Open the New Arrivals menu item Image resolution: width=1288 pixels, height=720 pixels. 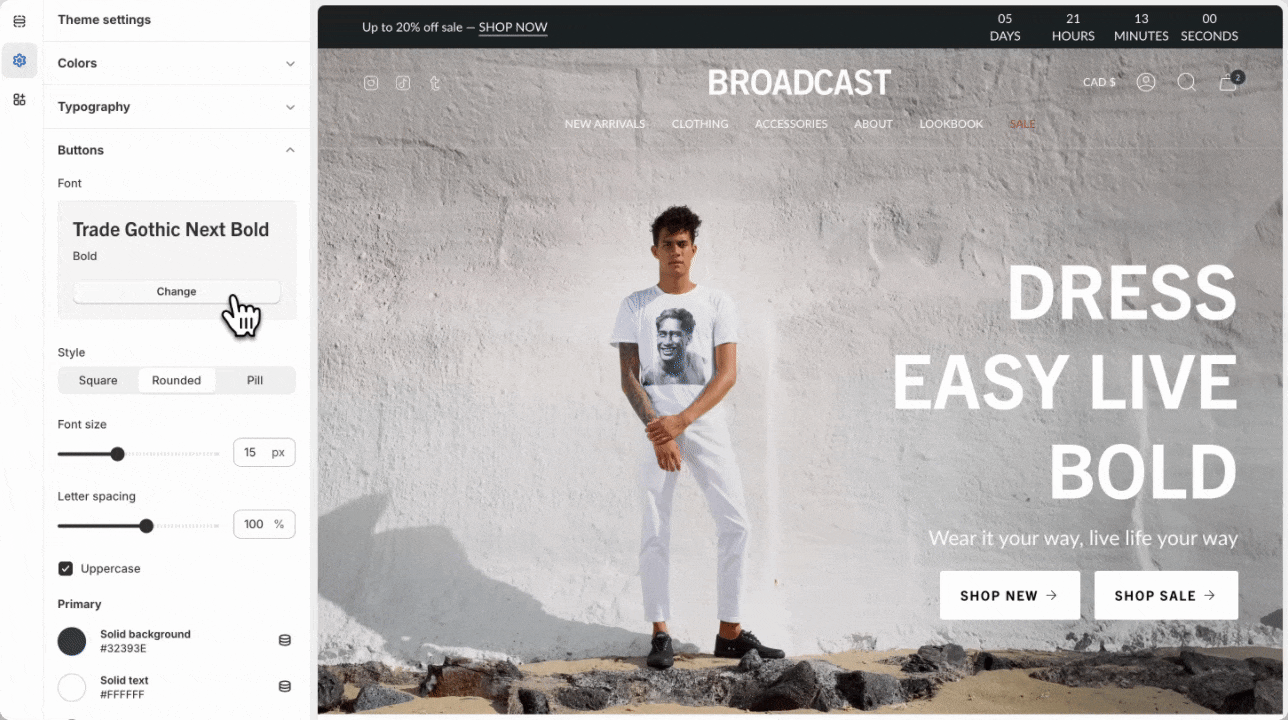[x=605, y=124]
